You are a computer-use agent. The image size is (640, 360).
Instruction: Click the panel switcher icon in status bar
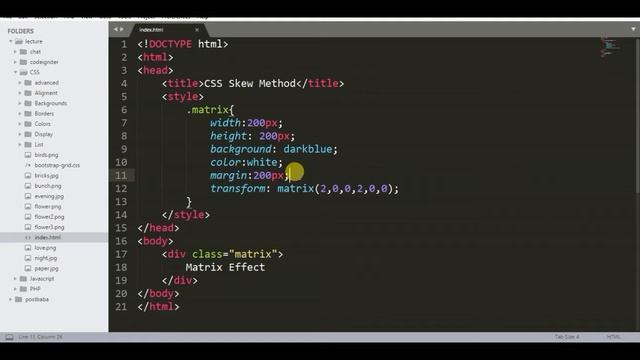(9, 337)
